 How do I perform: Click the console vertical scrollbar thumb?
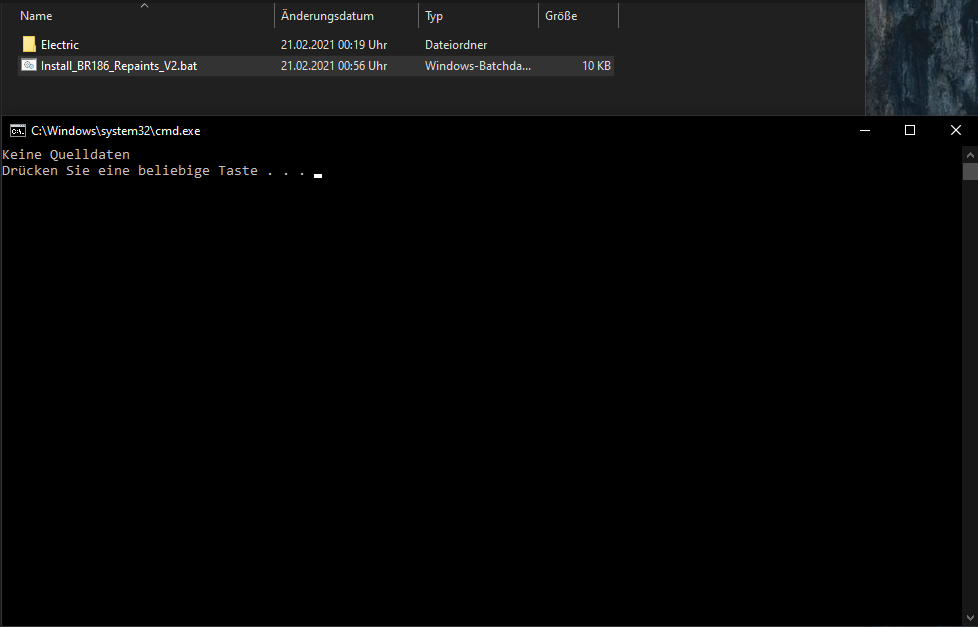click(969, 172)
